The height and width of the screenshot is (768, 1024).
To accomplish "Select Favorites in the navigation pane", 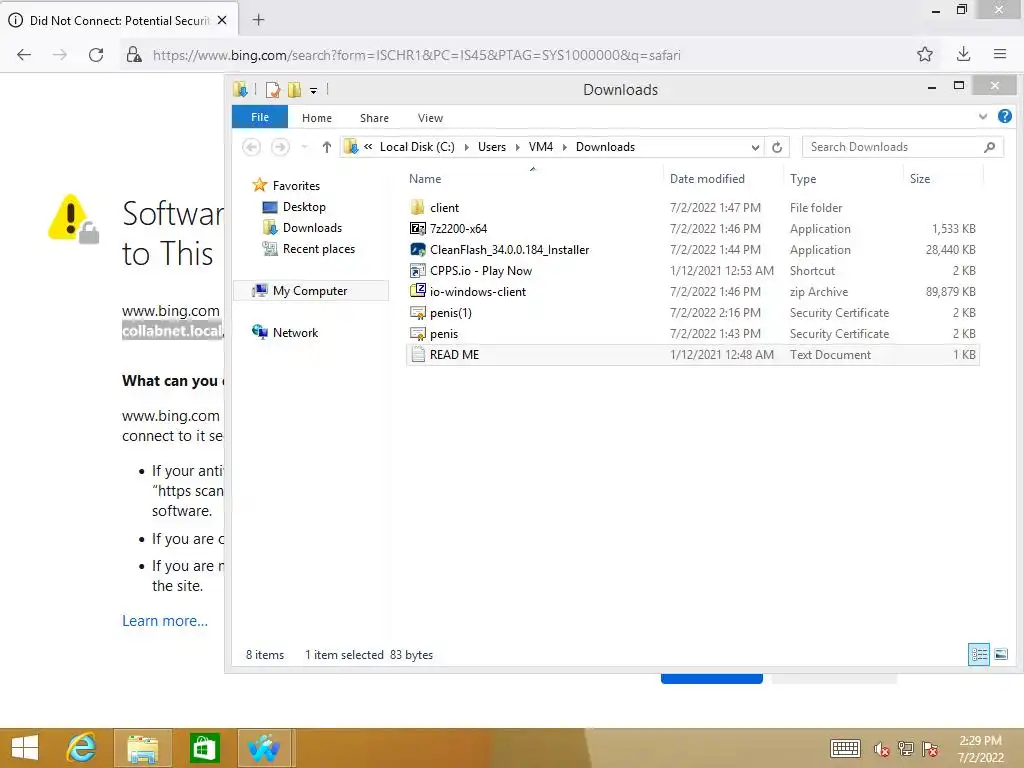I will point(296,185).
